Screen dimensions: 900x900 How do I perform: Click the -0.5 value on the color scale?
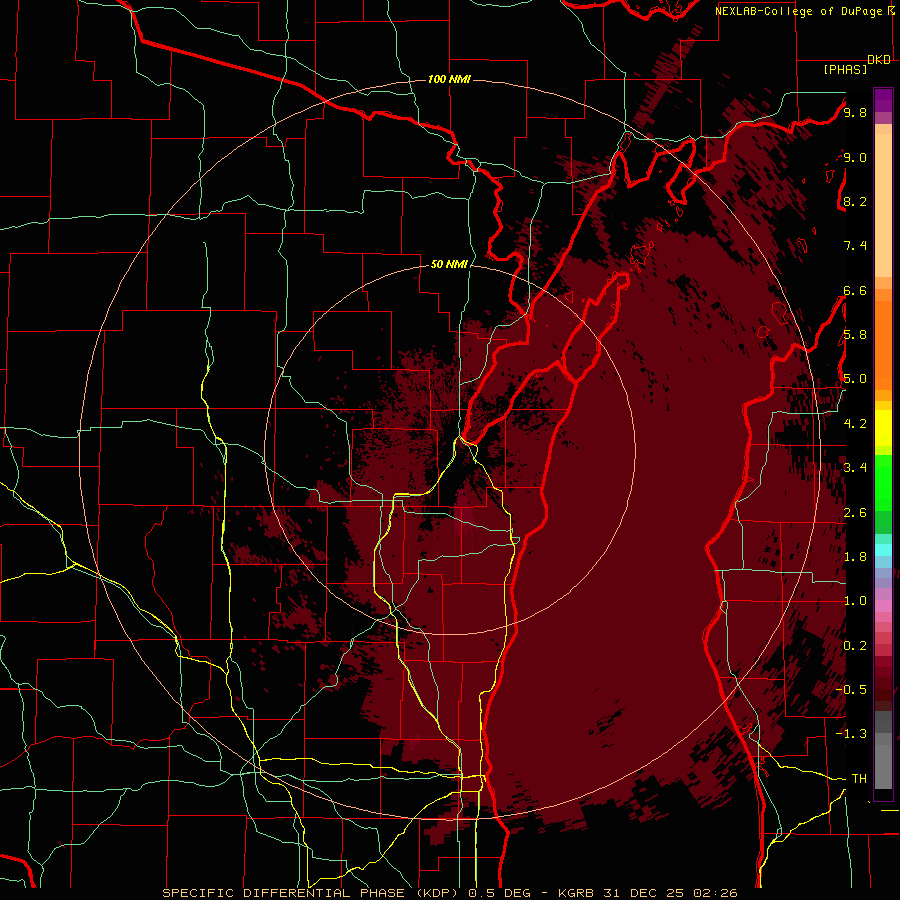[852, 690]
